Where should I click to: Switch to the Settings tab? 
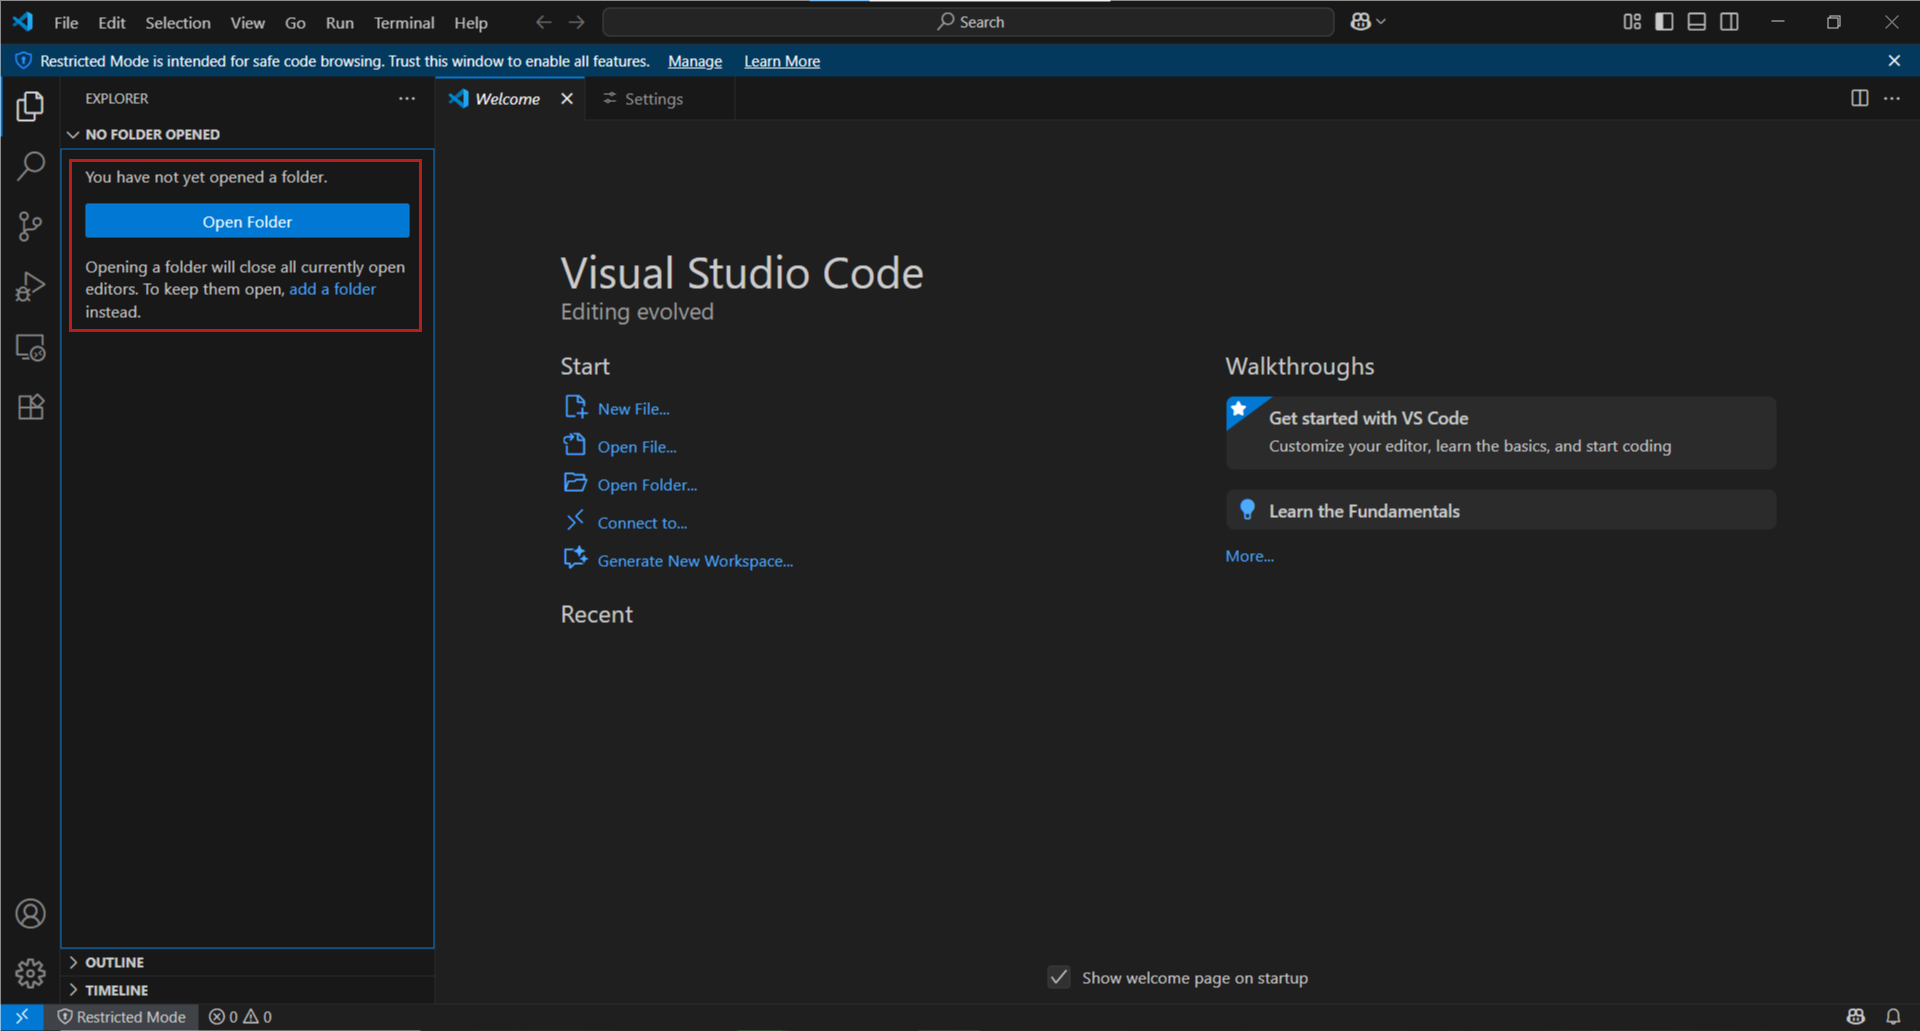coord(653,99)
